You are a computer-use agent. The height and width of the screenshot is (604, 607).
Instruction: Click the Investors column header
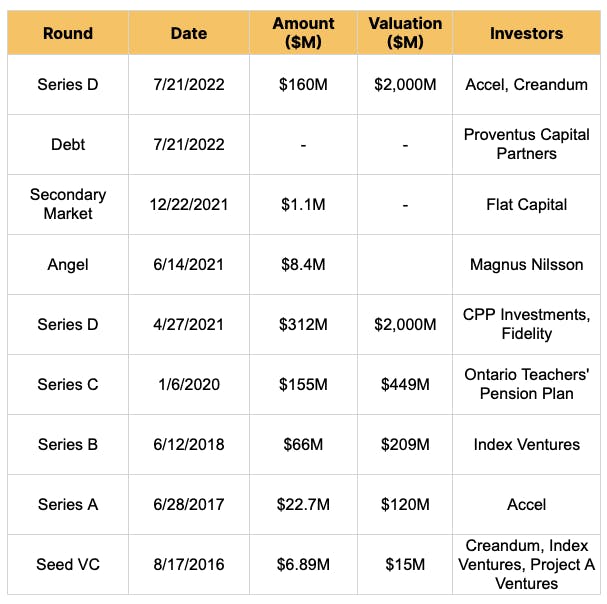[x=526, y=33]
